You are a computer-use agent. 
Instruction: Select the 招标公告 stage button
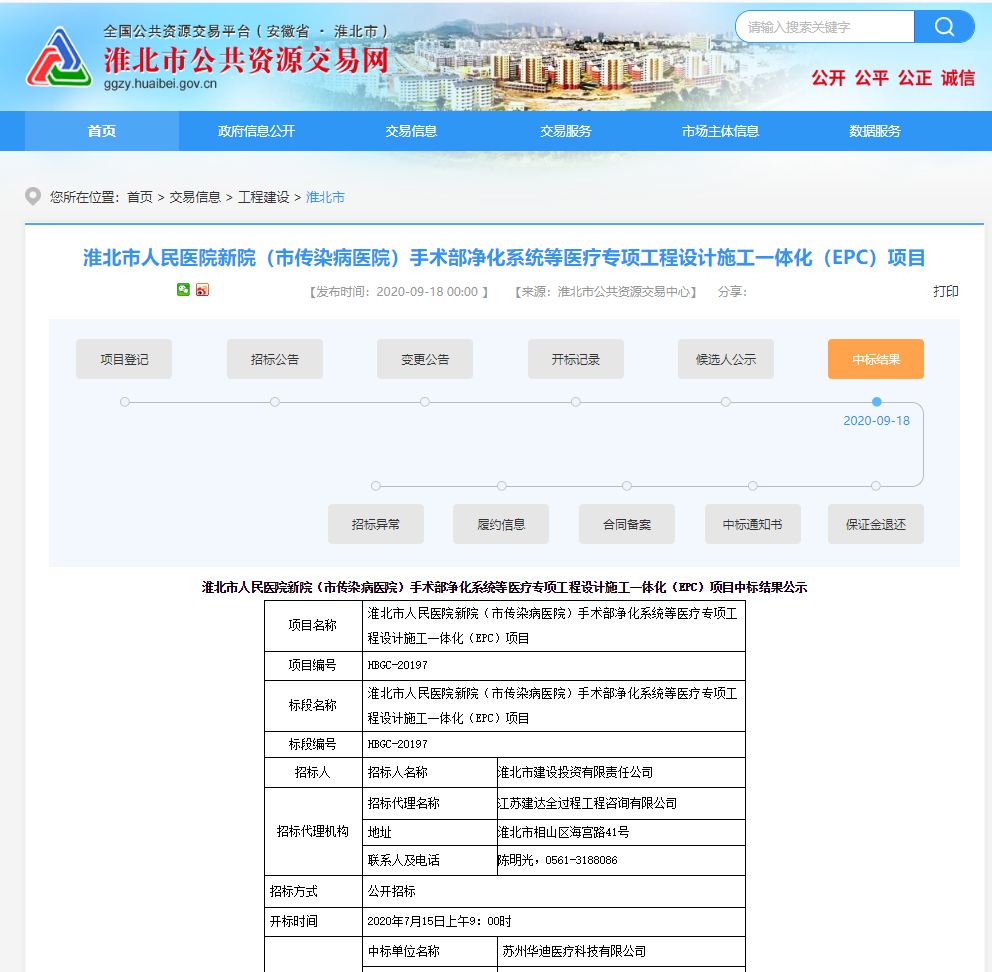point(275,359)
